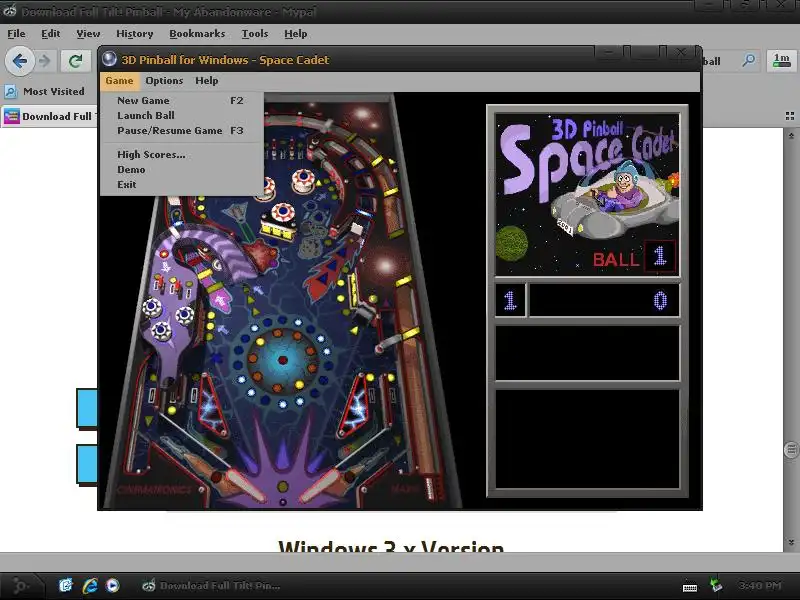The width and height of the screenshot is (800, 600).
Task: Open Most Visited bookmarks folder
Action: click(x=45, y=91)
